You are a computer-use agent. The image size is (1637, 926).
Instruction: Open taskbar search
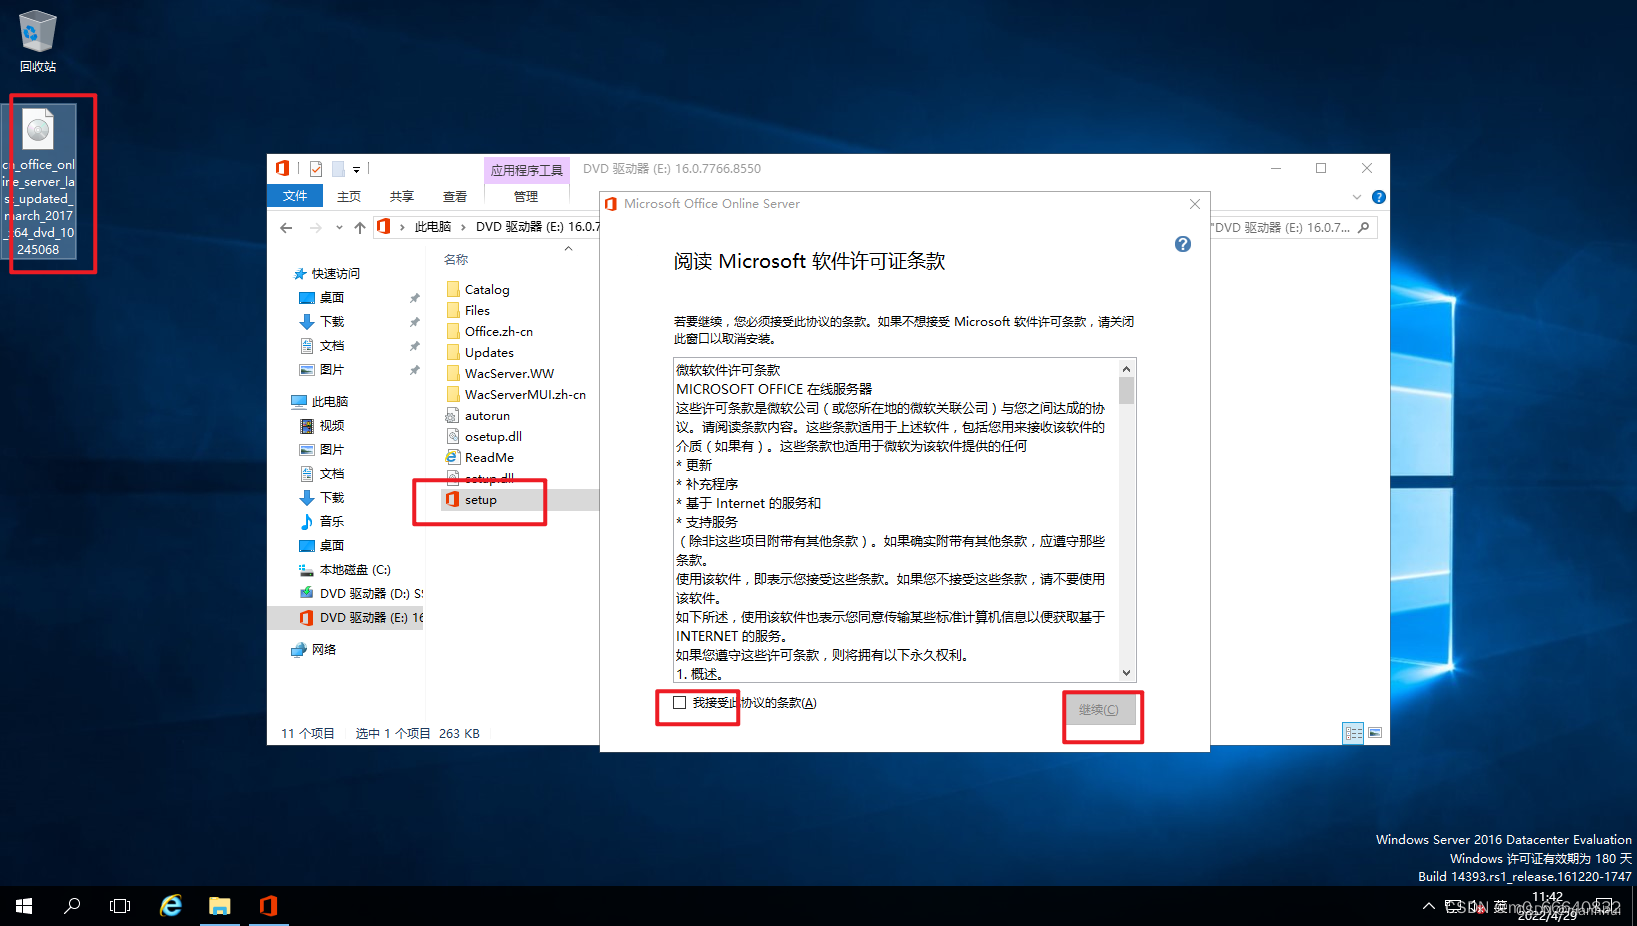point(72,906)
